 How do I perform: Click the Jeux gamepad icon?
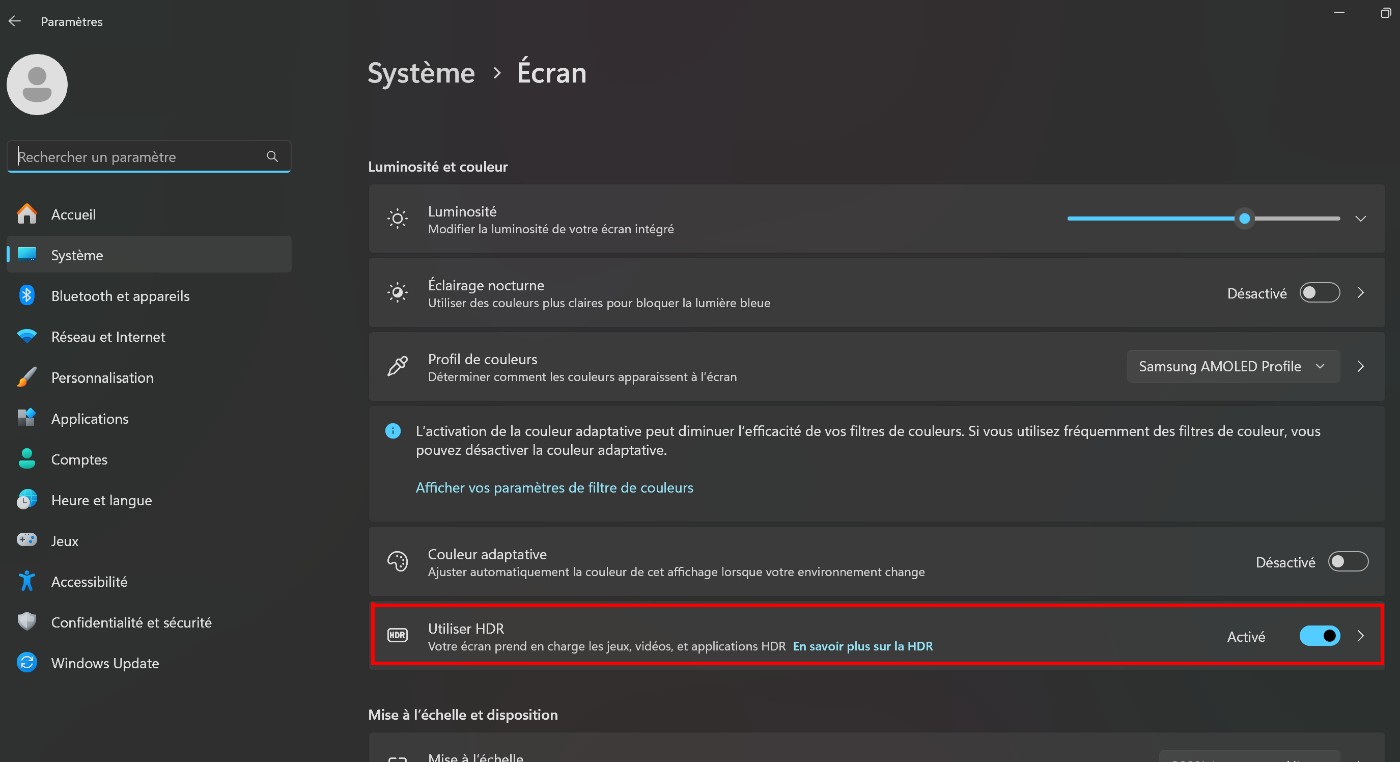click(27, 540)
